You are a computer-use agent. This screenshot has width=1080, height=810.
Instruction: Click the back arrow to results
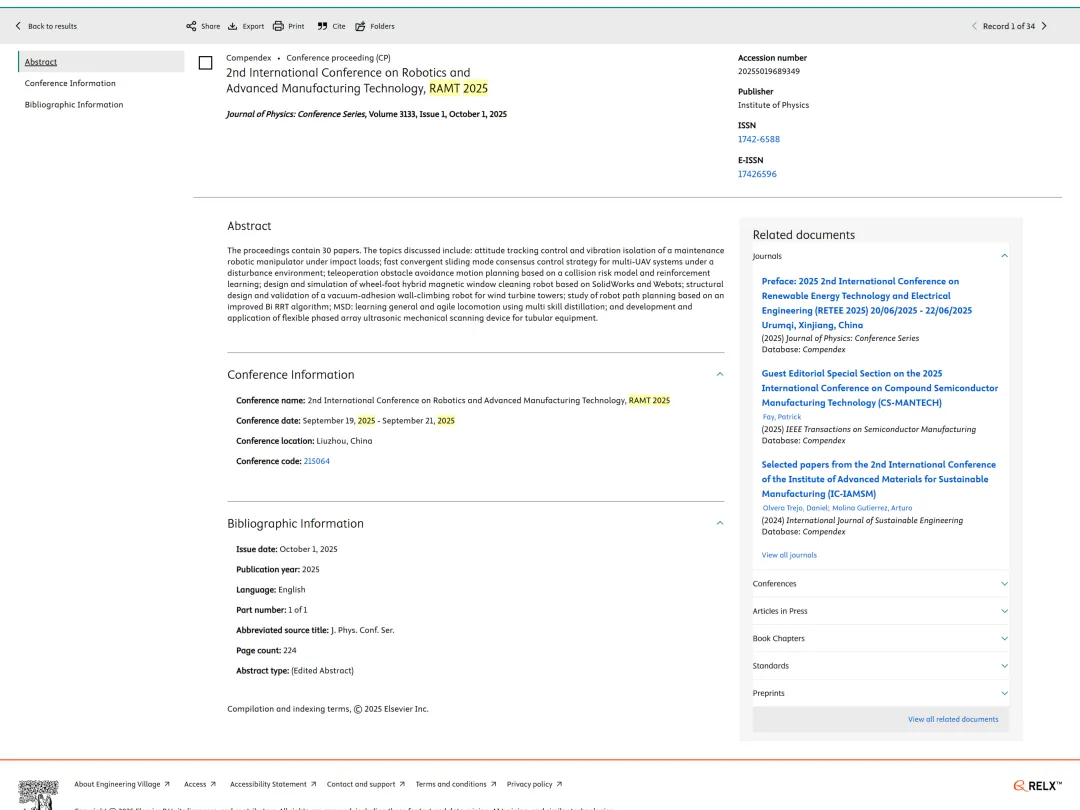(x=18, y=26)
